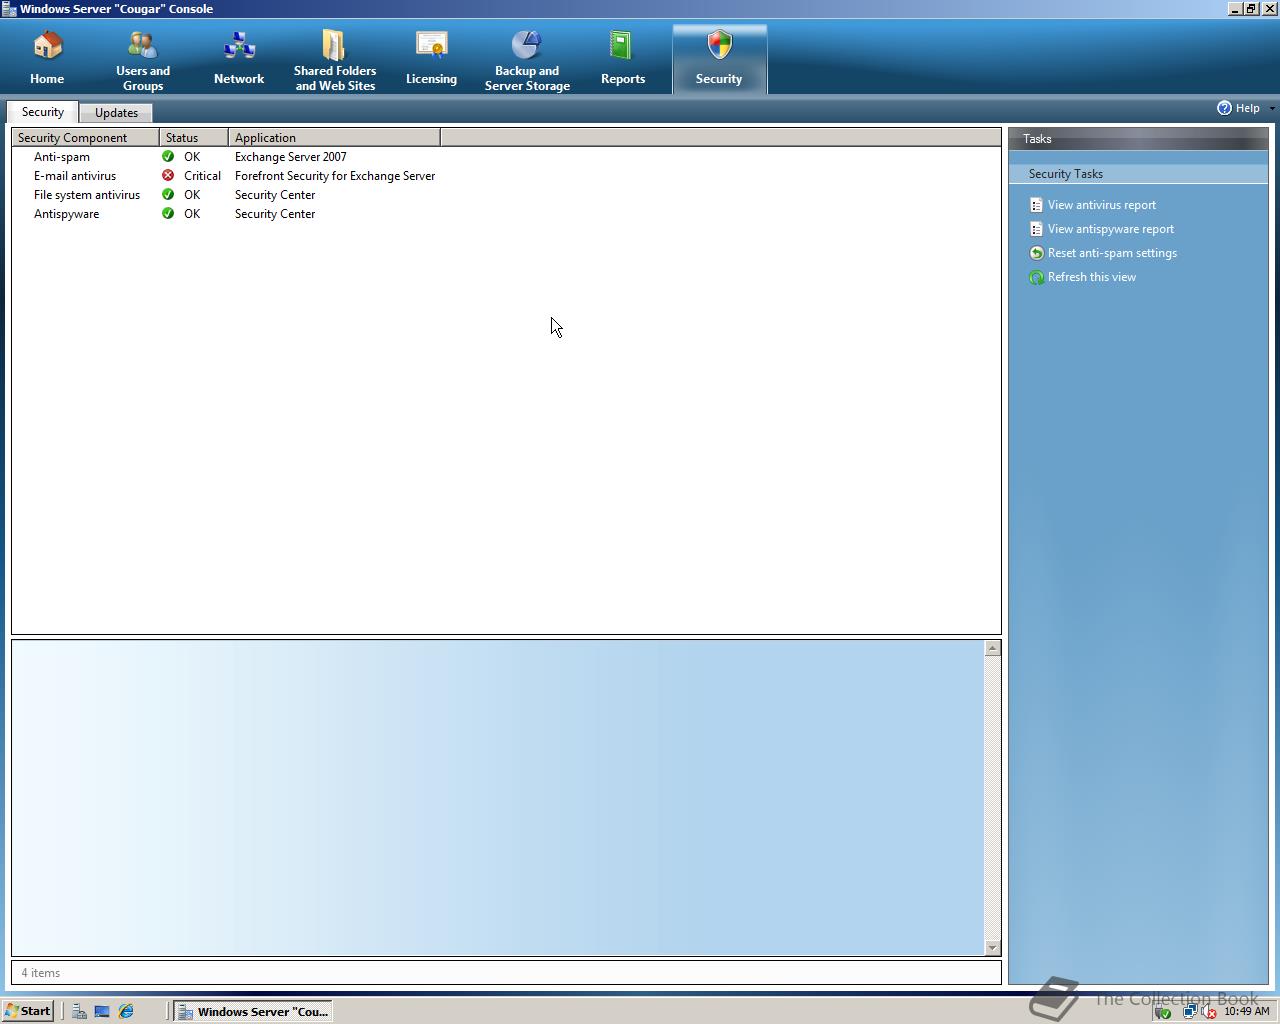Click the antivirus report document icon
Image resolution: width=1280 pixels, height=1024 pixels.
click(1036, 205)
